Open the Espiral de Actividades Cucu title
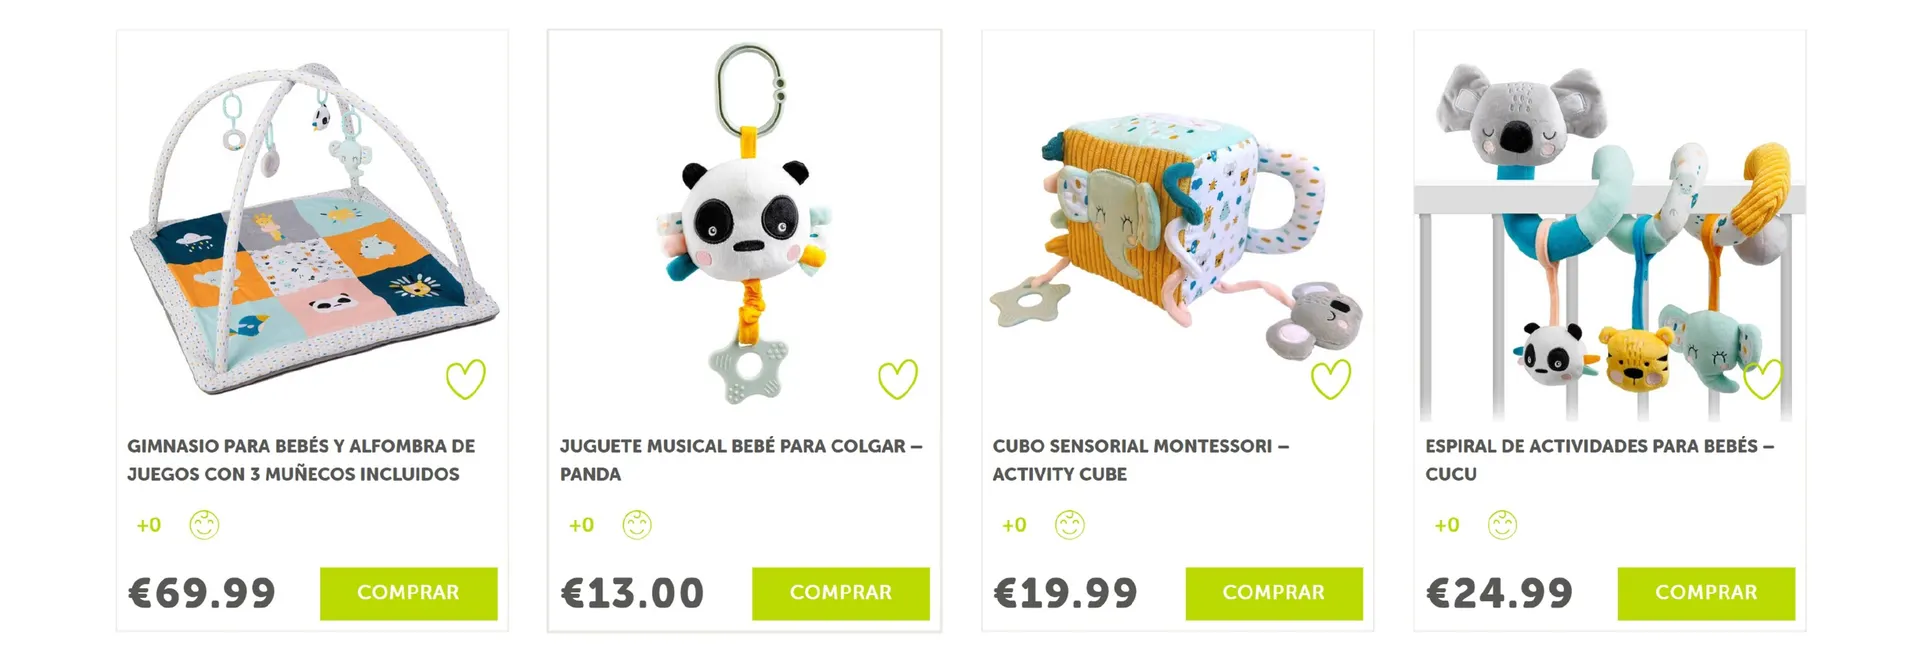Image resolution: width=1920 pixels, height=652 pixels. [x=1600, y=460]
